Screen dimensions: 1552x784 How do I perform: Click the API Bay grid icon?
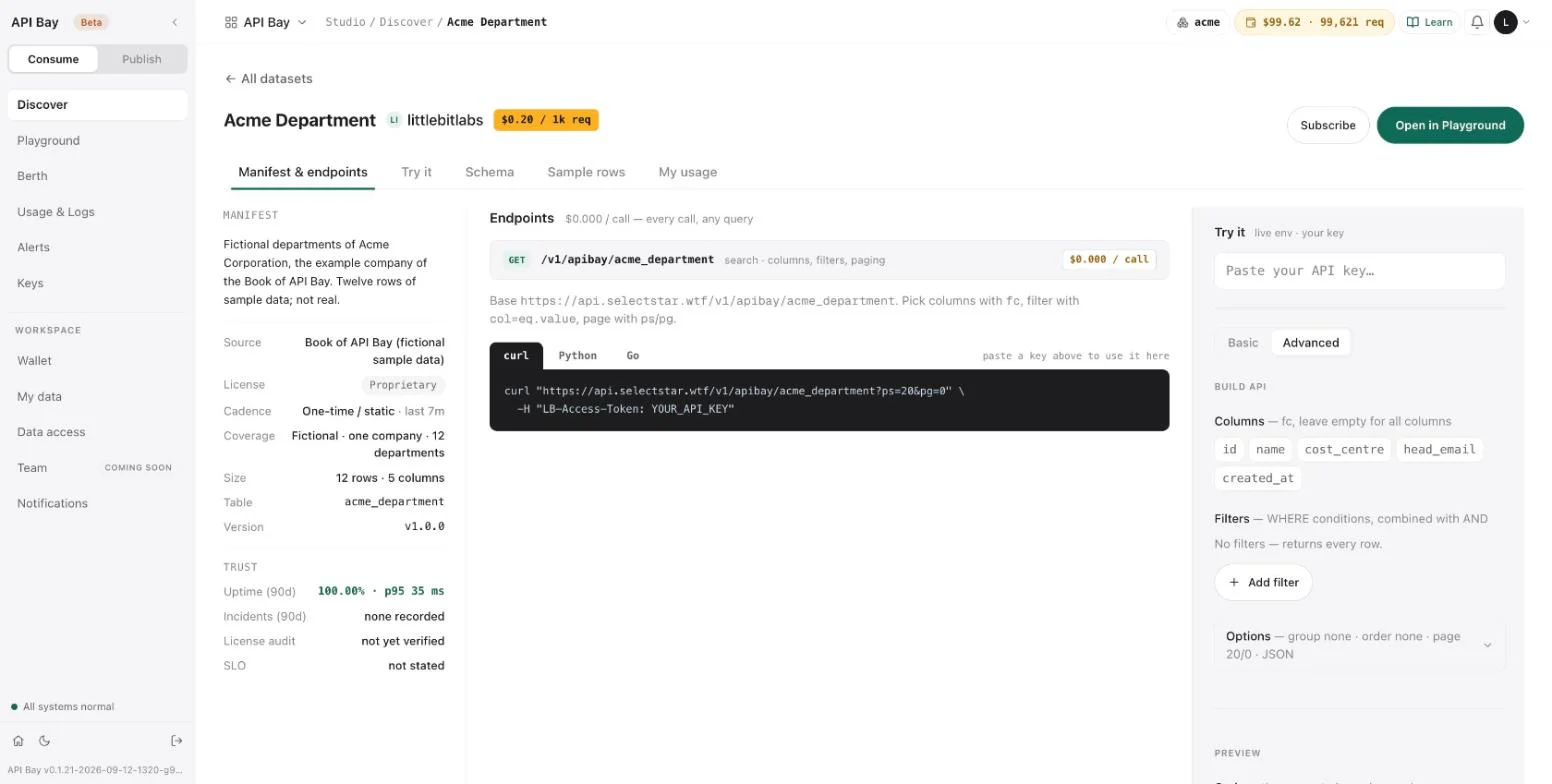pos(231,22)
